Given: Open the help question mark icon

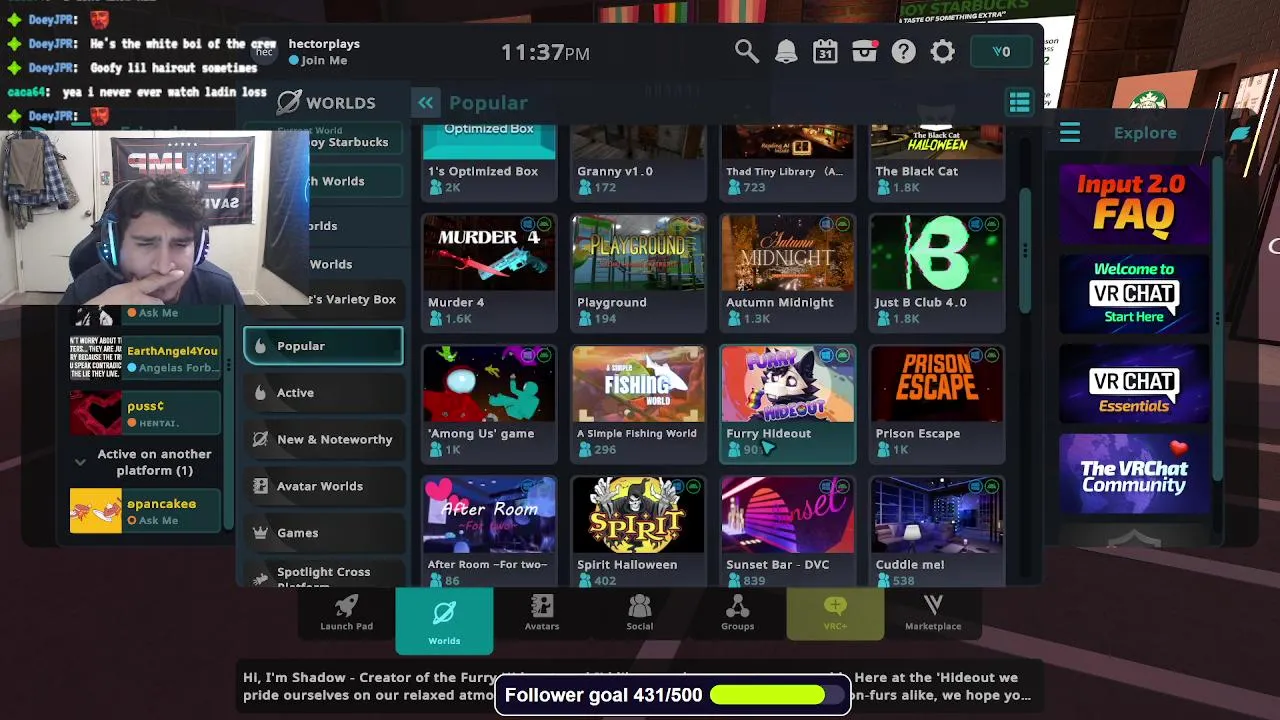Looking at the screenshot, I should (x=904, y=52).
